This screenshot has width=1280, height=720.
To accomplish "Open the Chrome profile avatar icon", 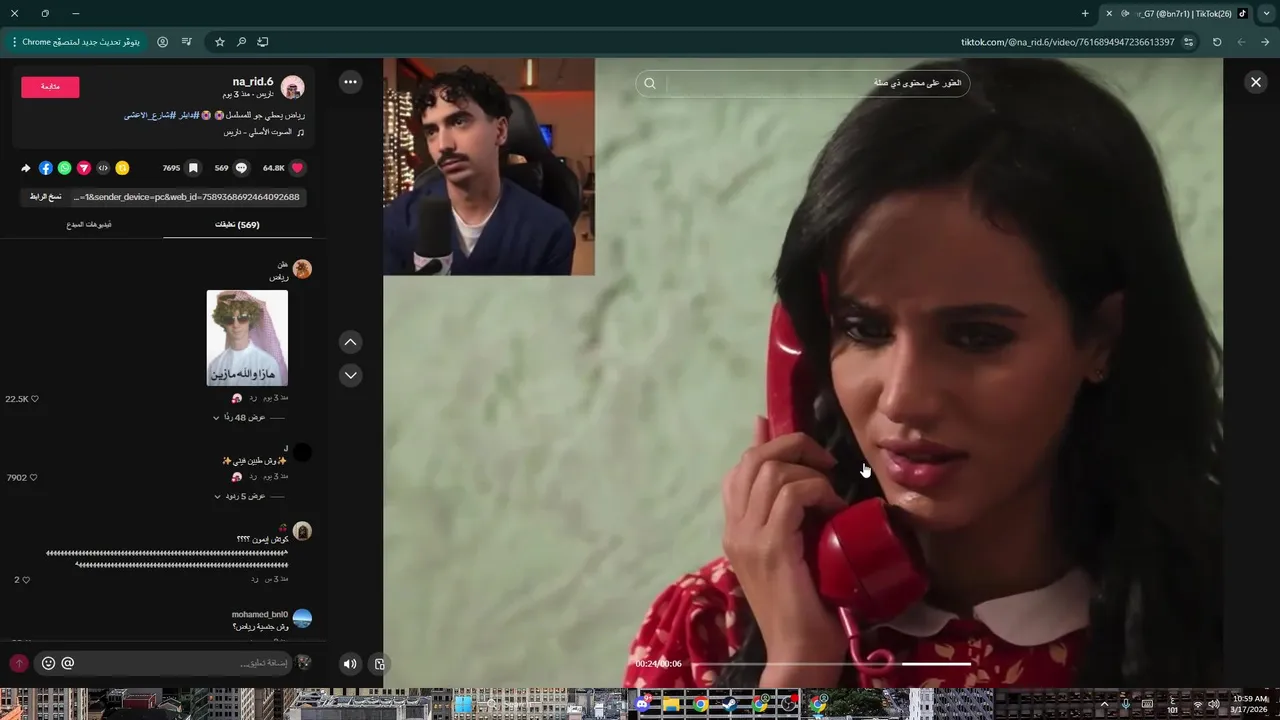I will (163, 42).
